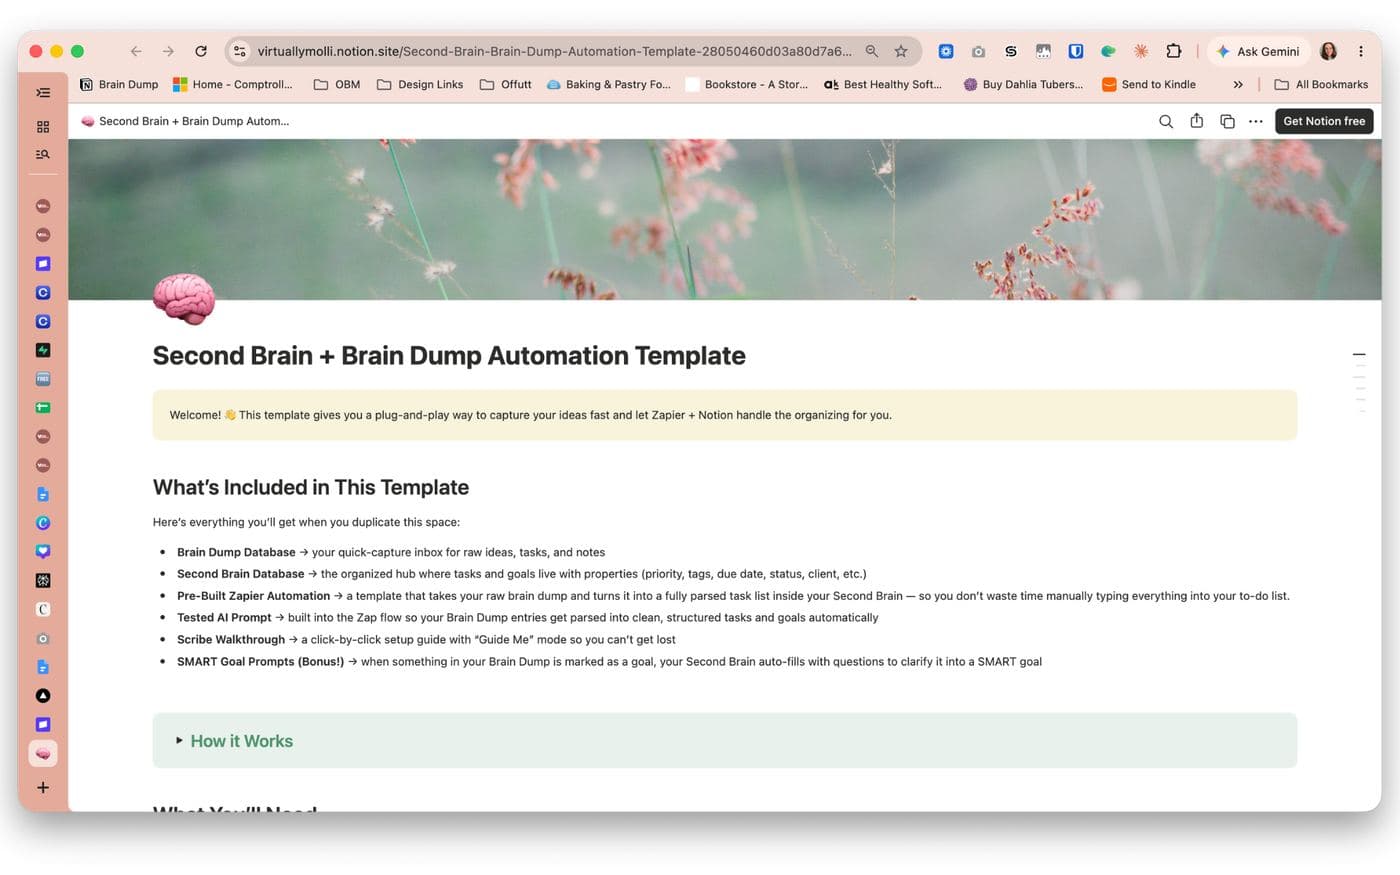The image size is (1400, 875).
Task: Select the active pink brain tab in sidebar
Action: click(x=43, y=753)
